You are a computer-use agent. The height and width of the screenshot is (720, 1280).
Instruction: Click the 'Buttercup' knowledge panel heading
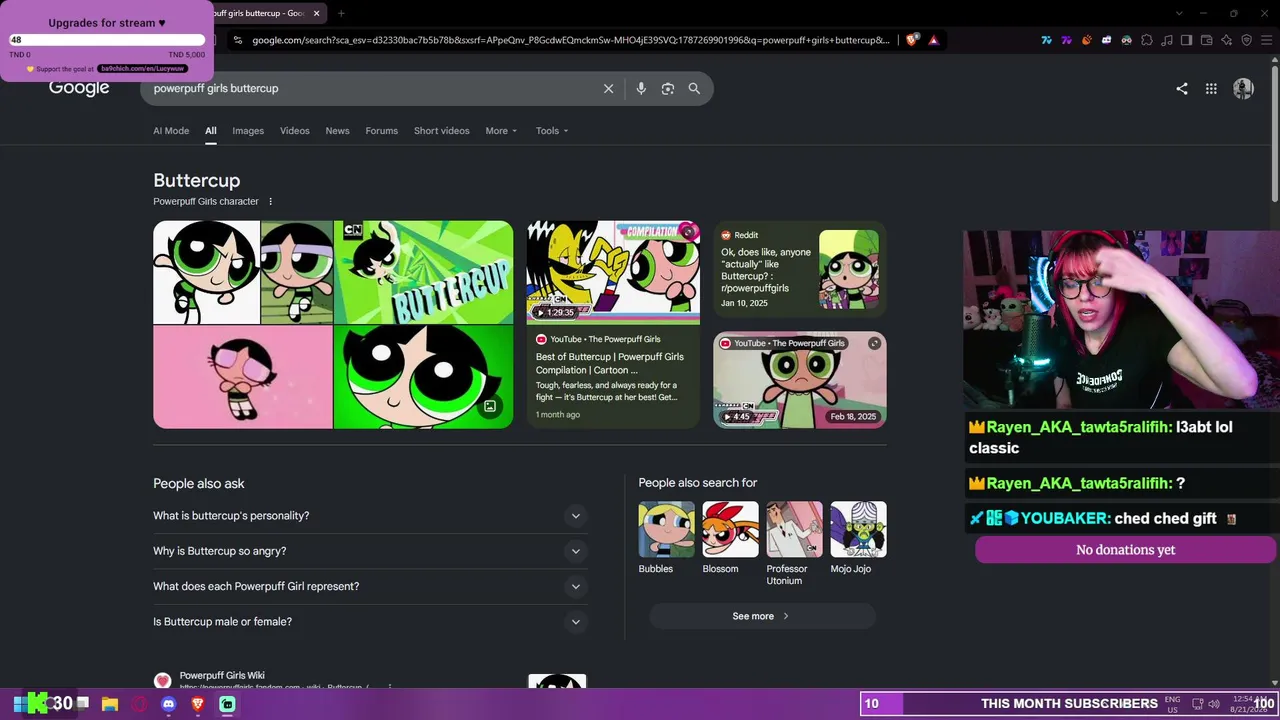(x=197, y=180)
